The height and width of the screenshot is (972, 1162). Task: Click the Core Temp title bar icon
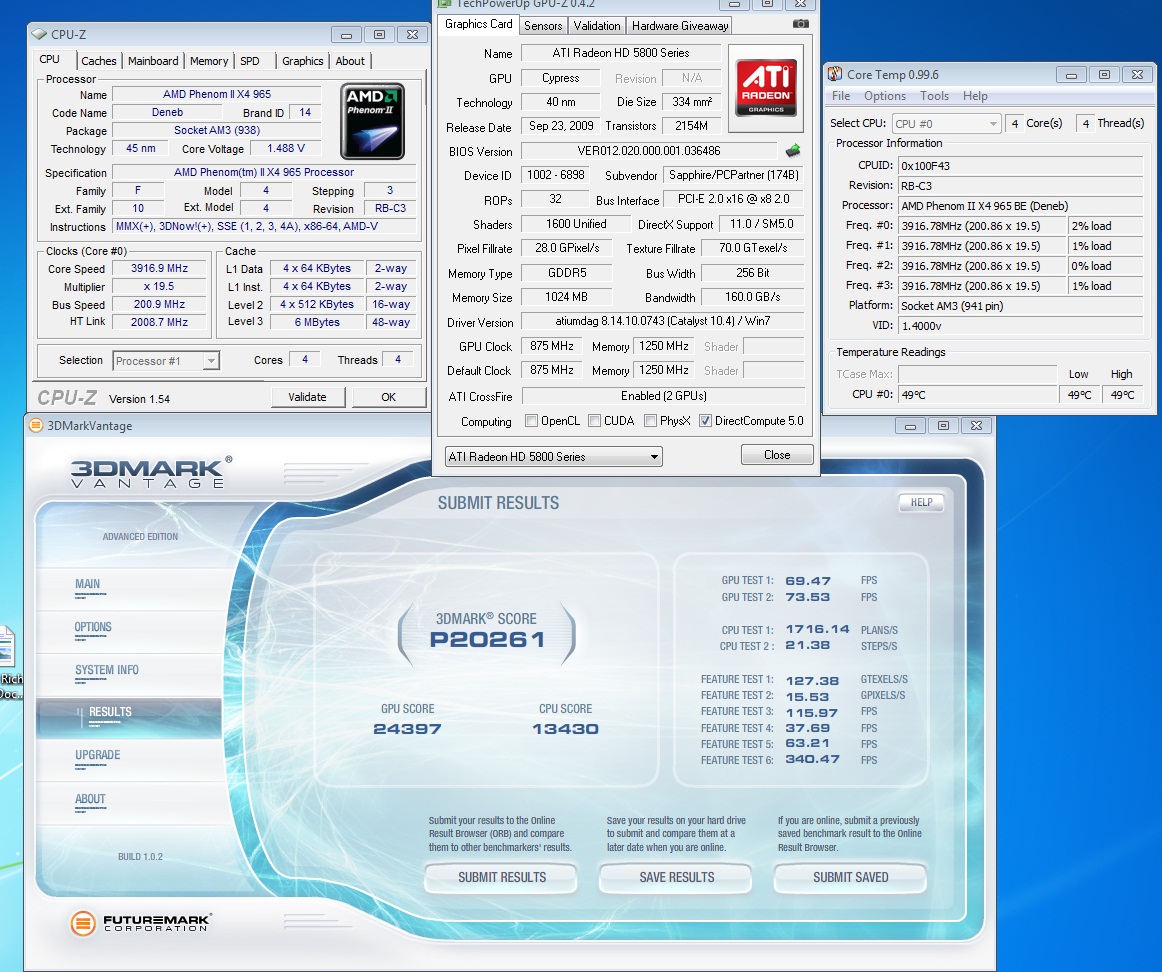[x=835, y=74]
